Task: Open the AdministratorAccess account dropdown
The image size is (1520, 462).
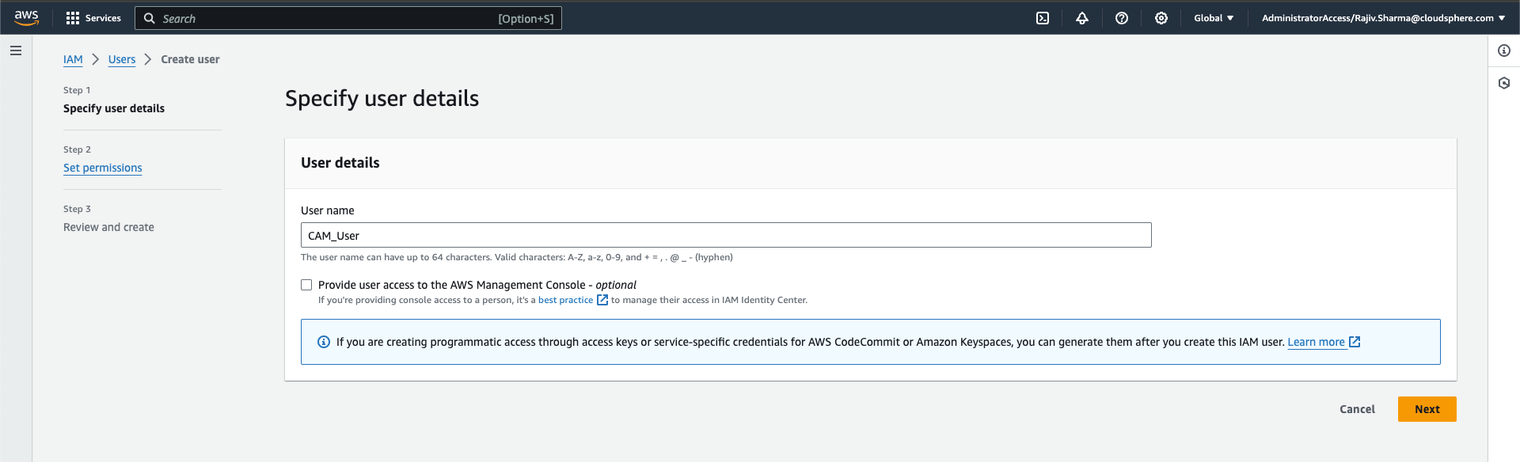Action: (x=1384, y=18)
